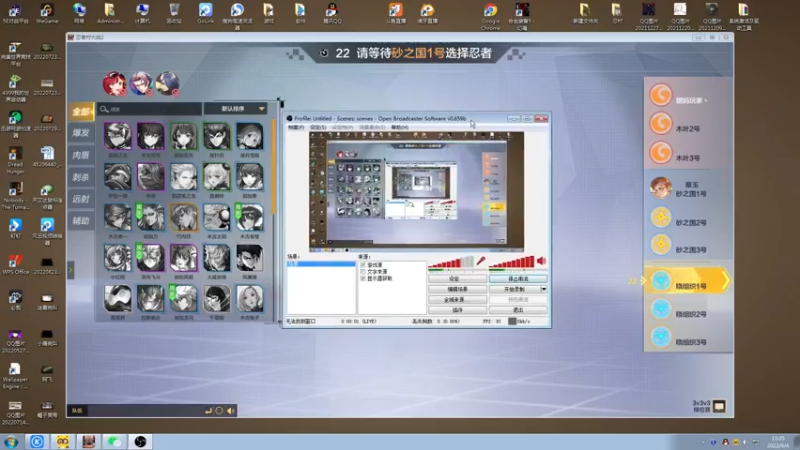Select the 爆发 category tab
The width and height of the screenshot is (800, 450).
[x=81, y=133]
